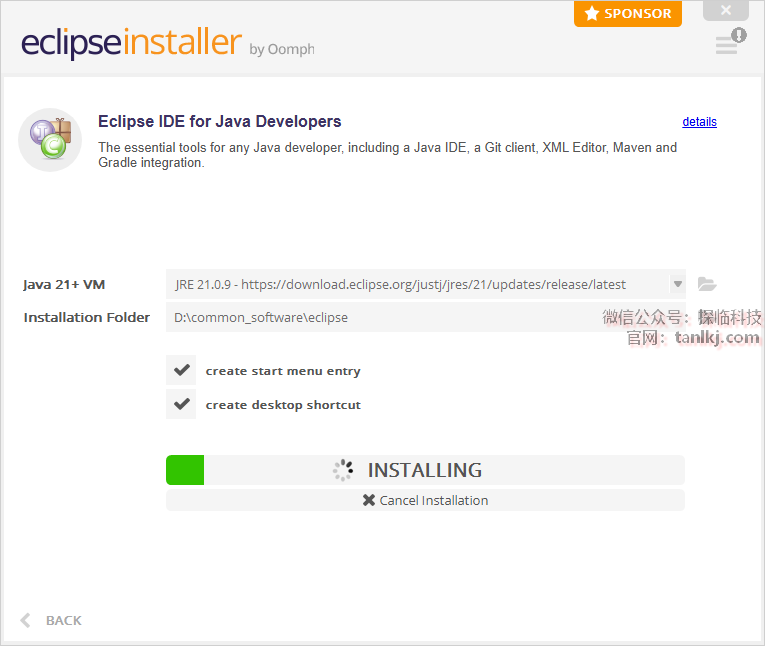The height and width of the screenshot is (646, 765).
Task: Close the Eclipse installer window
Action: click(x=725, y=10)
